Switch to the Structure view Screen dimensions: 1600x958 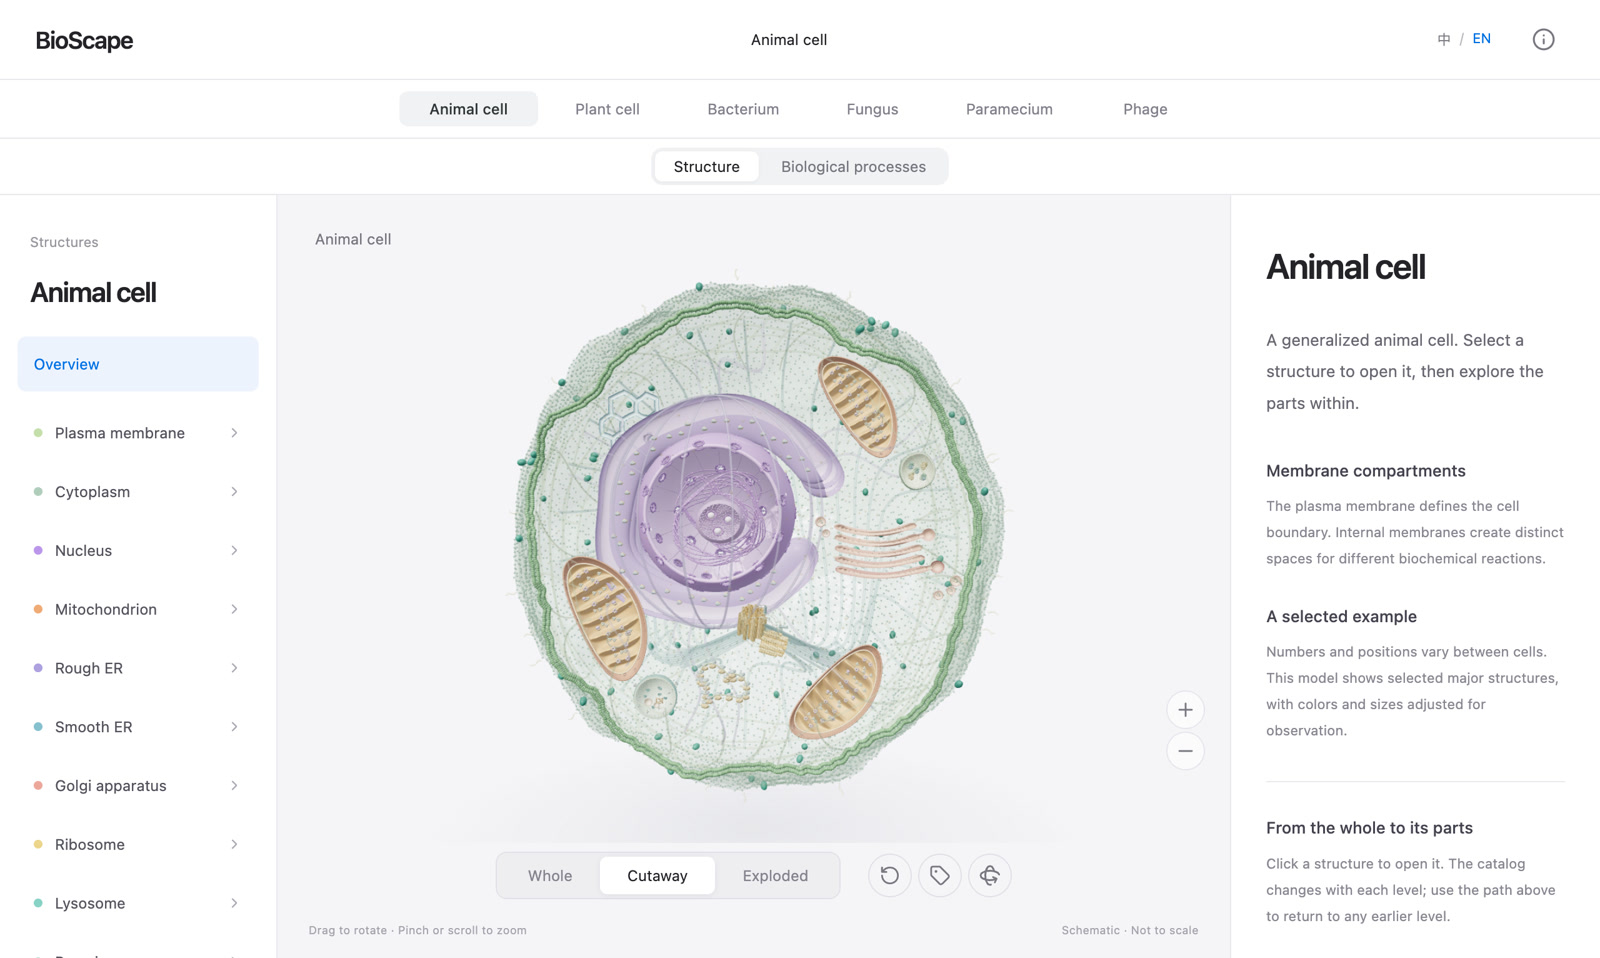click(706, 167)
